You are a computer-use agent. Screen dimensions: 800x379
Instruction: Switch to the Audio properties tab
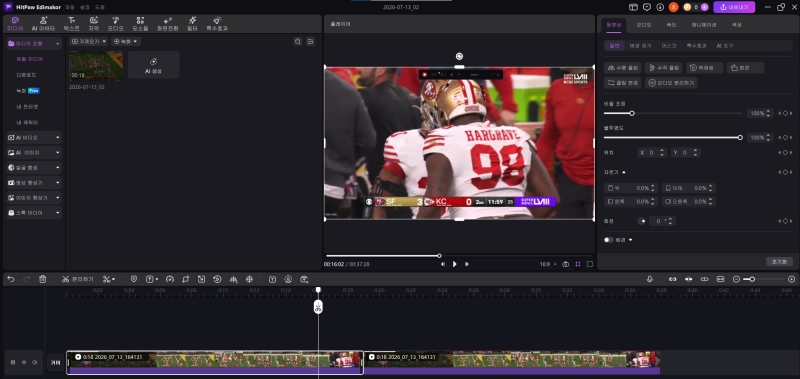click(643, 24)
